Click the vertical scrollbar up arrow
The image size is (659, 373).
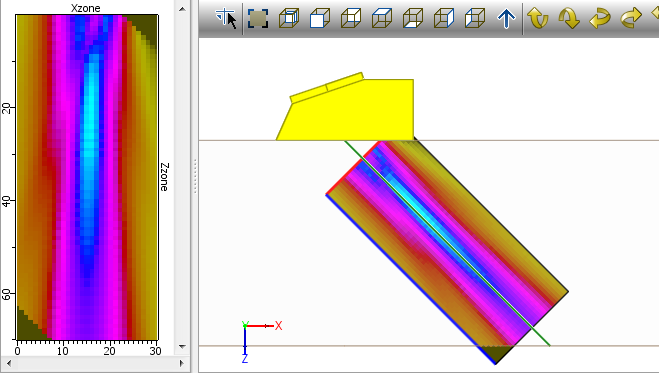(182, 9)
